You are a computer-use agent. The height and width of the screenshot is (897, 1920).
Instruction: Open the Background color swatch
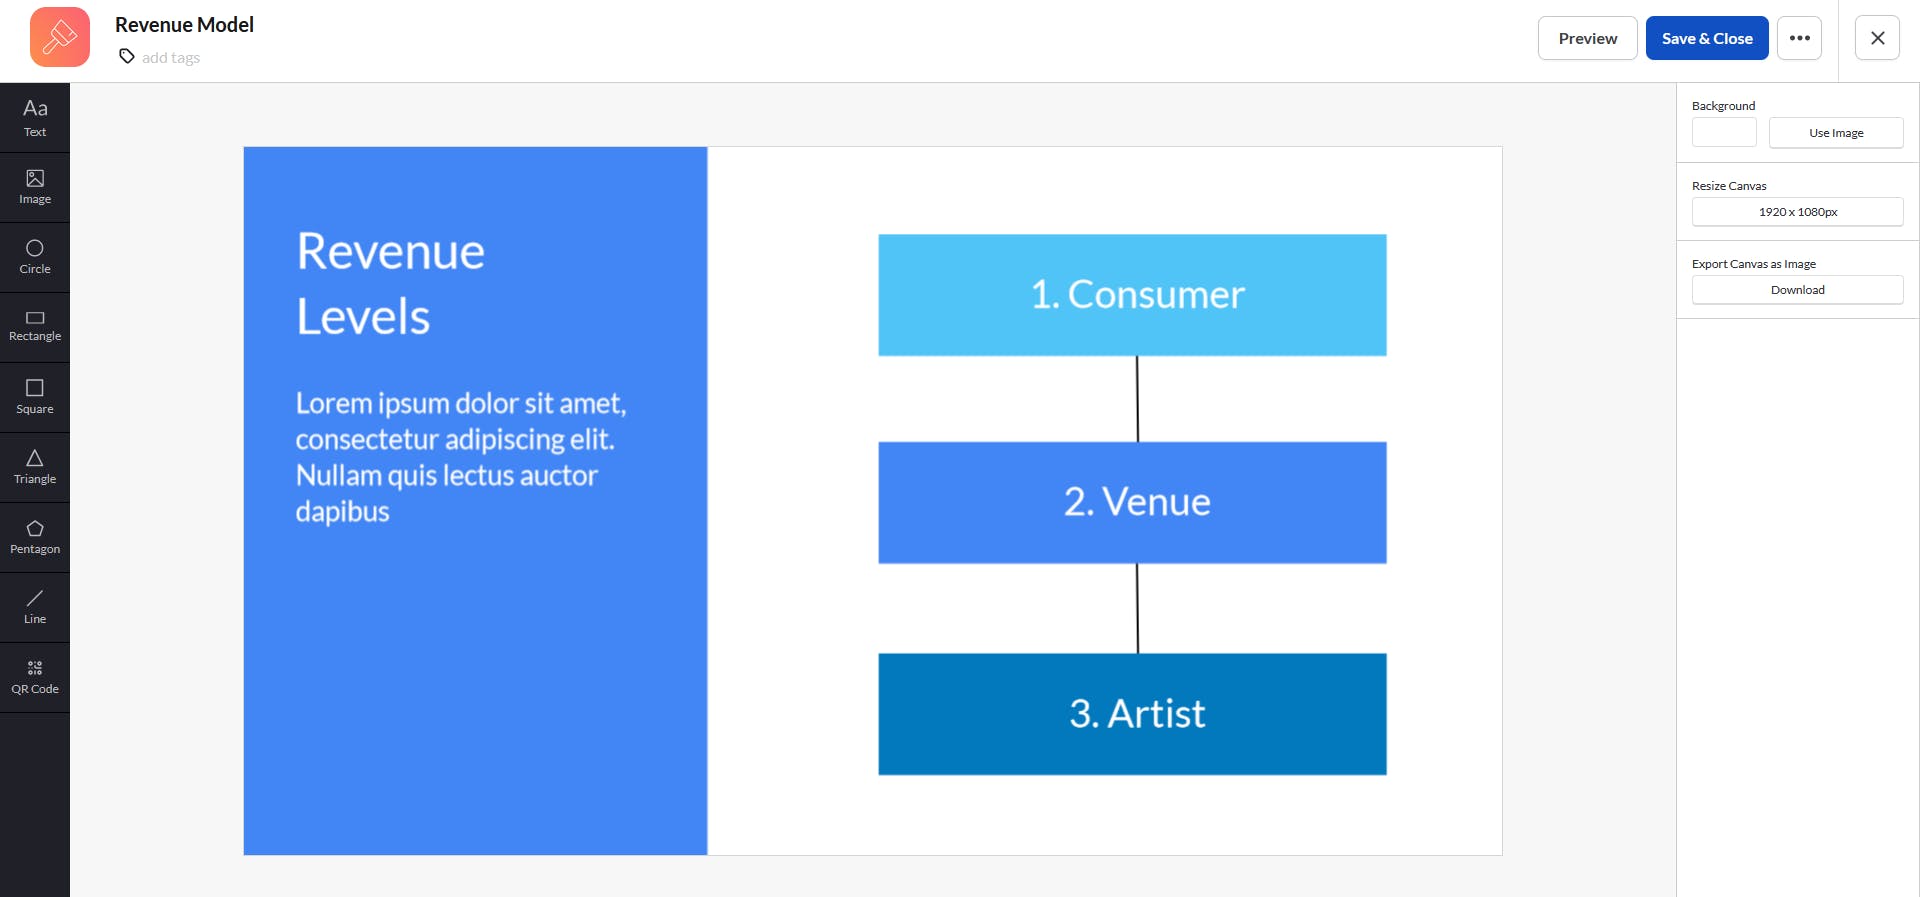1724,133
